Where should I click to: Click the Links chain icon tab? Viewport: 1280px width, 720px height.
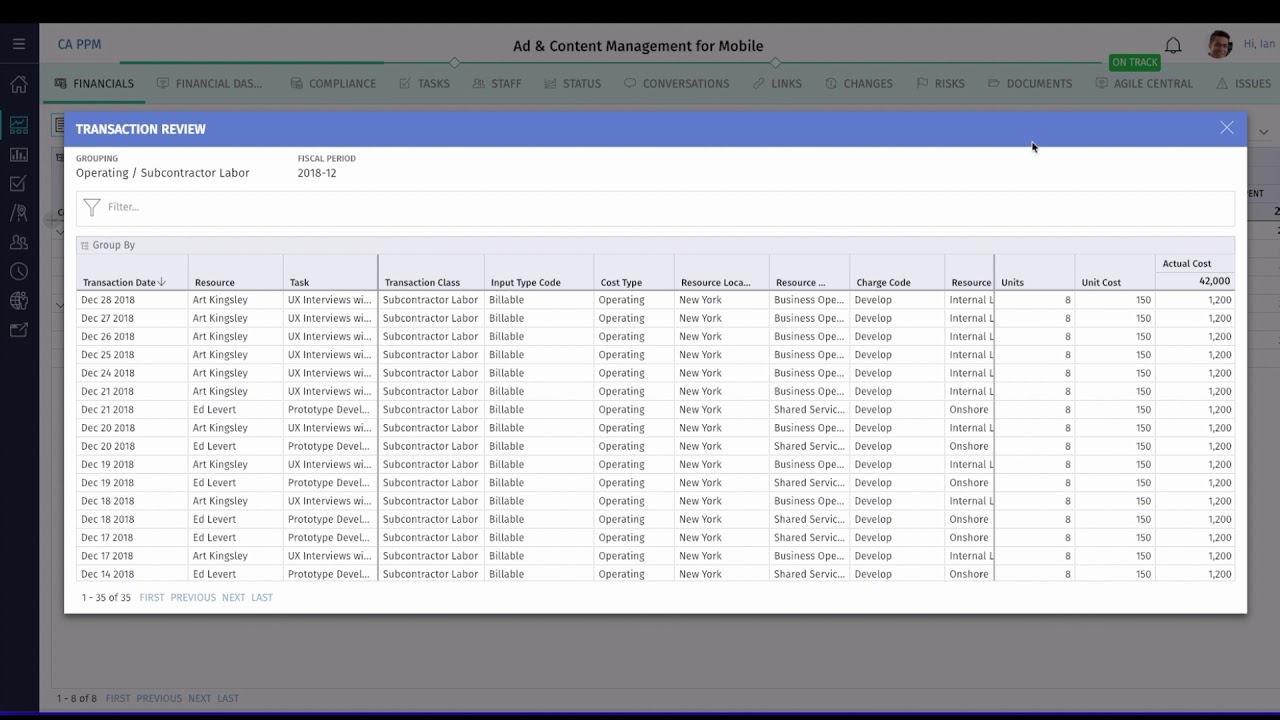pyautogui.click(x=759, y=84)
